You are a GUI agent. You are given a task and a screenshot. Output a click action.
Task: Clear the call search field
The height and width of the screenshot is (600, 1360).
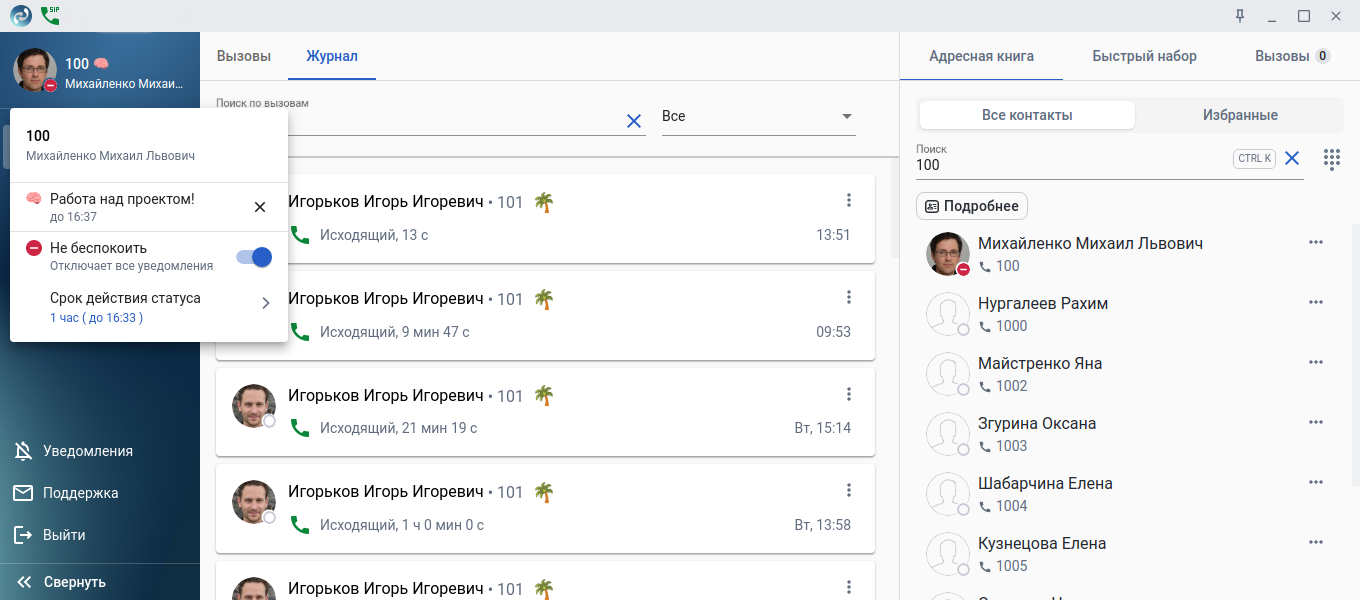633,121
